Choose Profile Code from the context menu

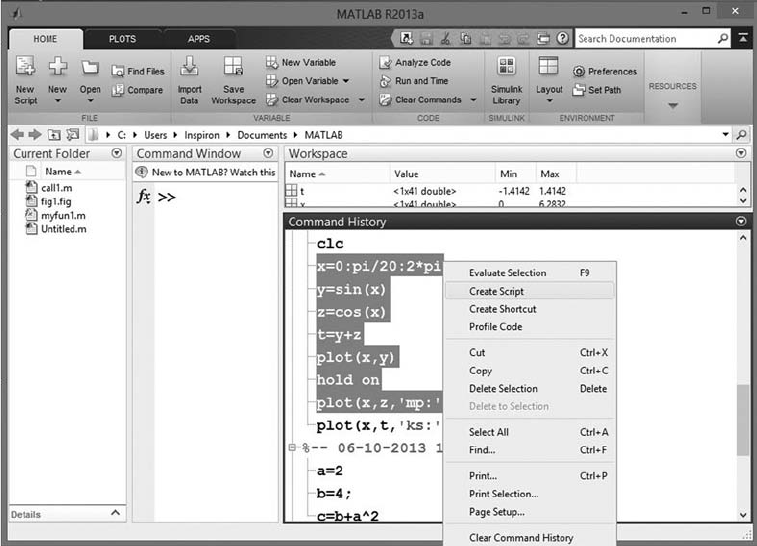(x=529, y=327)
